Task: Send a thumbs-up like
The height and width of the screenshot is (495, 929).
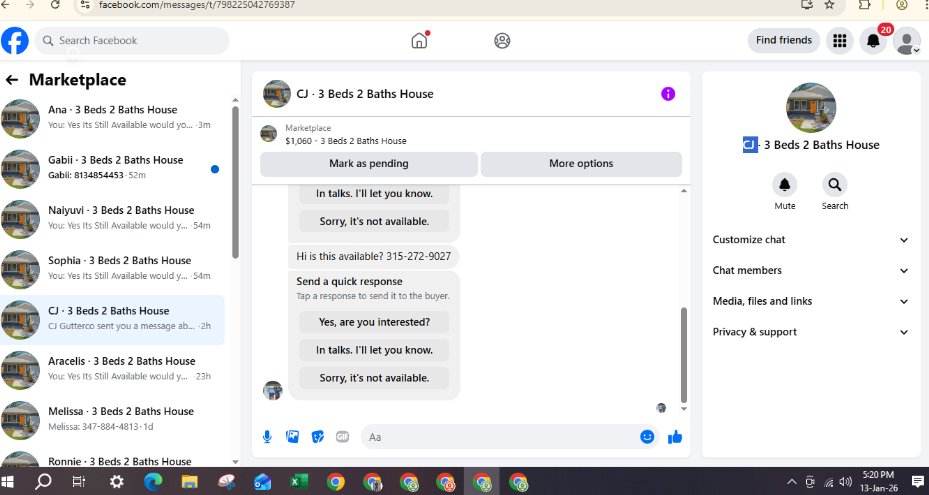Action: pyautogui.click(x=675, y=437)
